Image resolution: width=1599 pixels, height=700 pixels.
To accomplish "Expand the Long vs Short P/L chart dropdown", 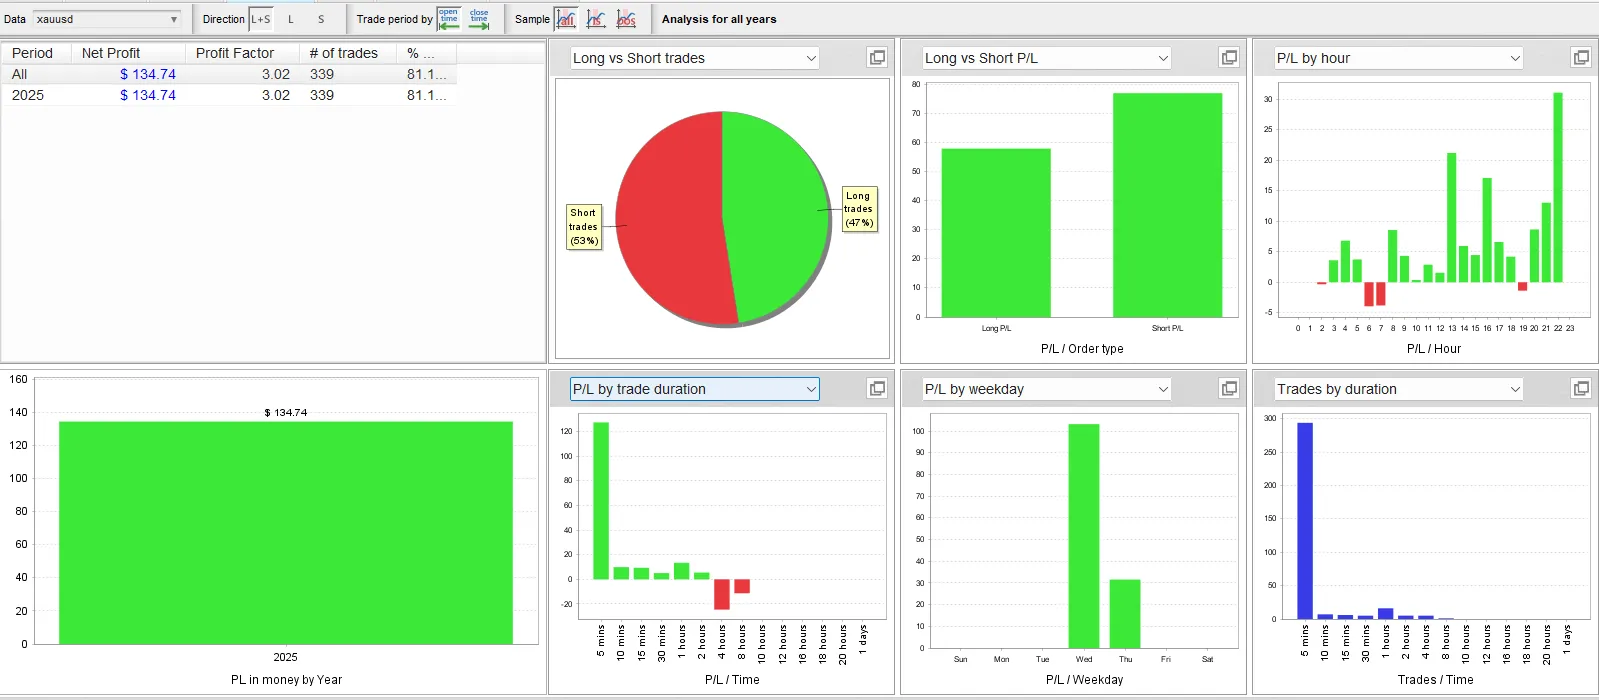I will click(1163, 58).
